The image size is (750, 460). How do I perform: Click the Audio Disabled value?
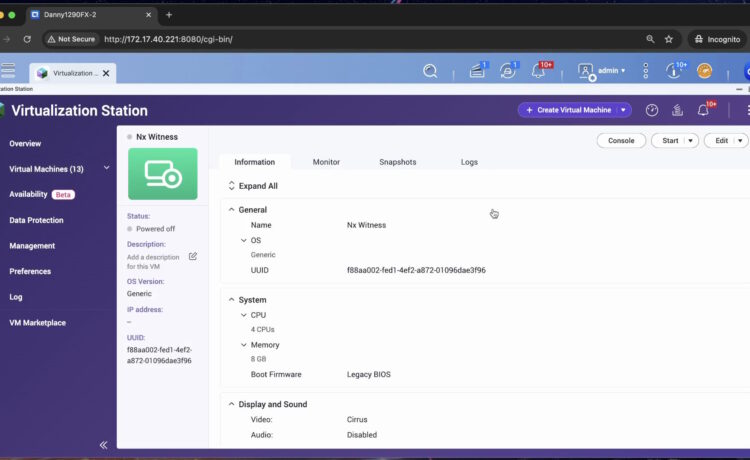[362, 435]
